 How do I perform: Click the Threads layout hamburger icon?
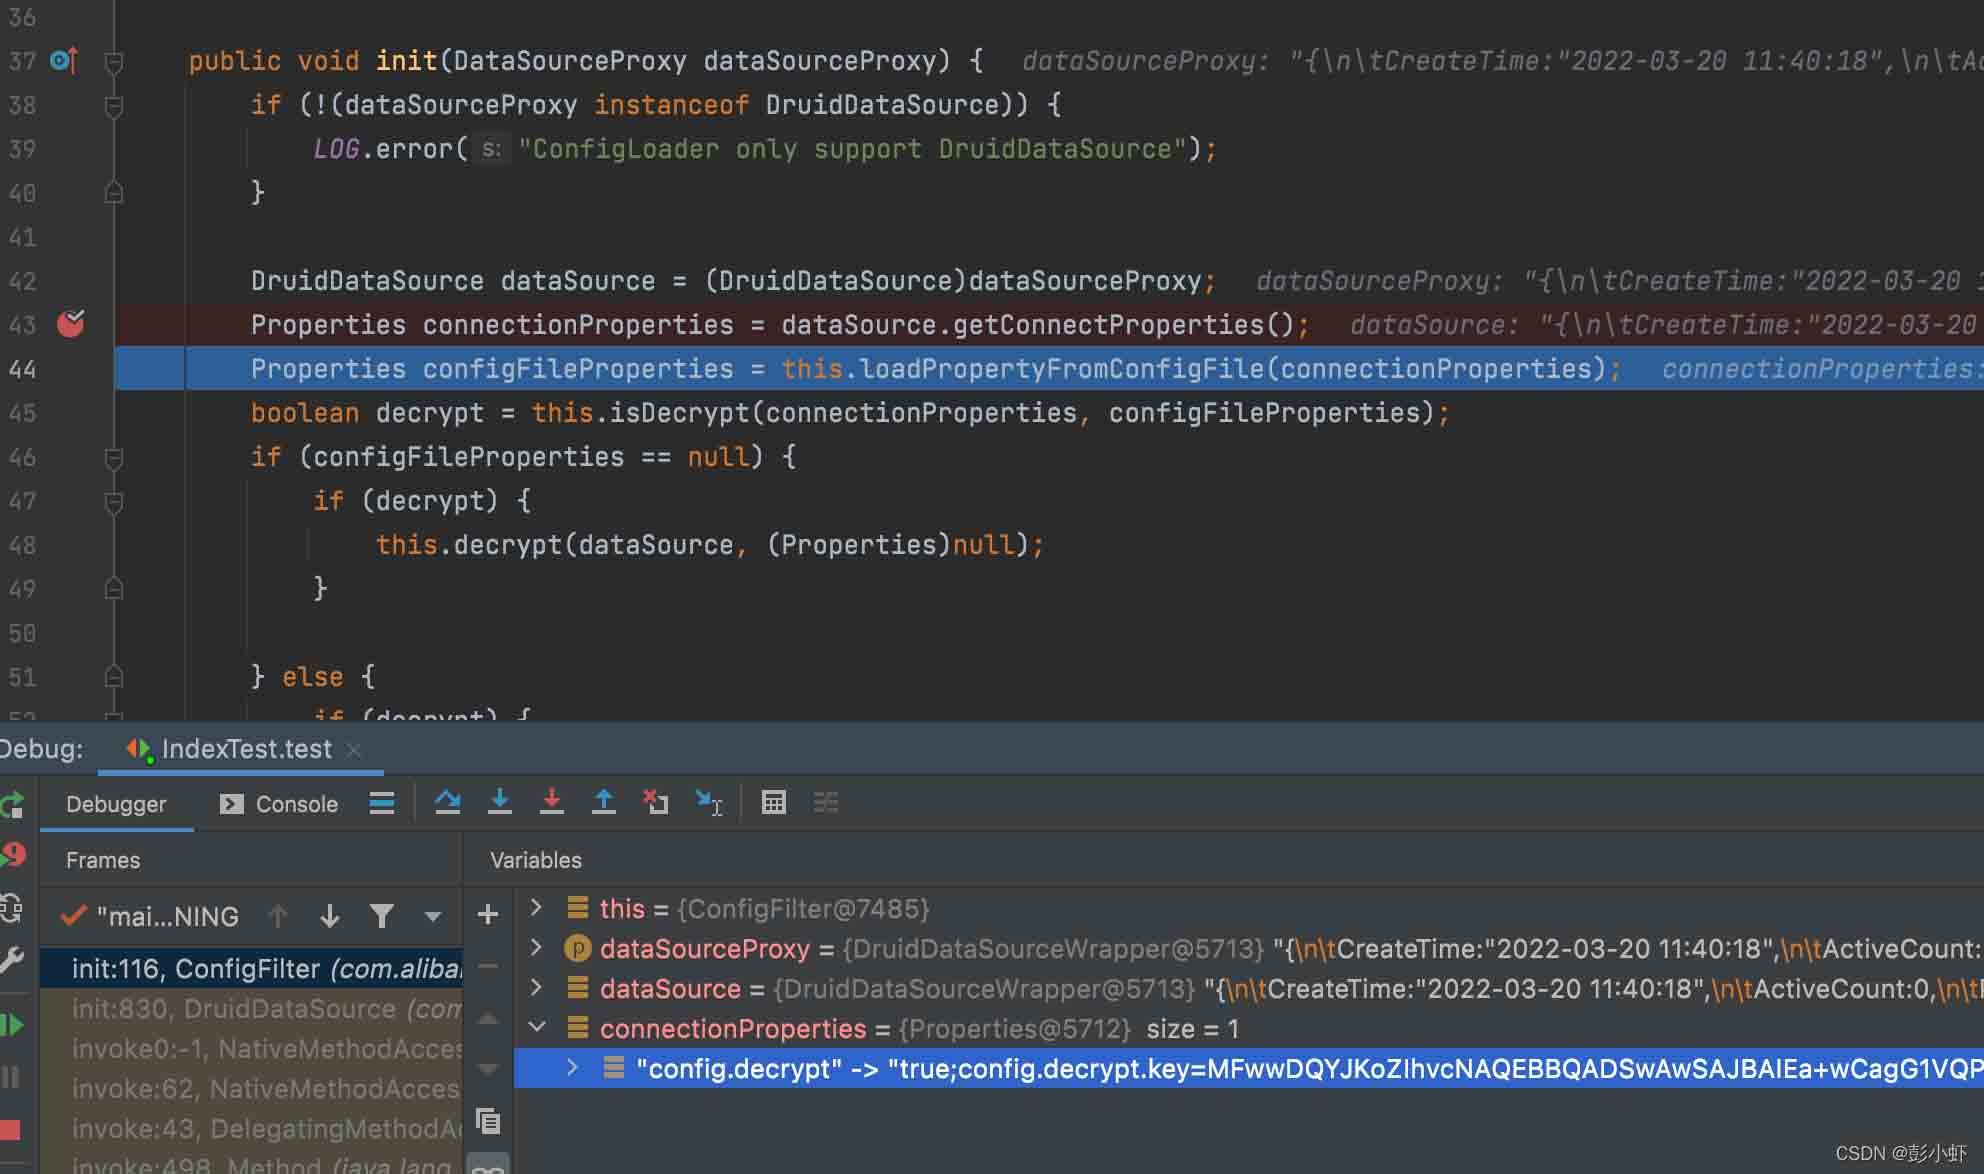[x=381, y=803]
